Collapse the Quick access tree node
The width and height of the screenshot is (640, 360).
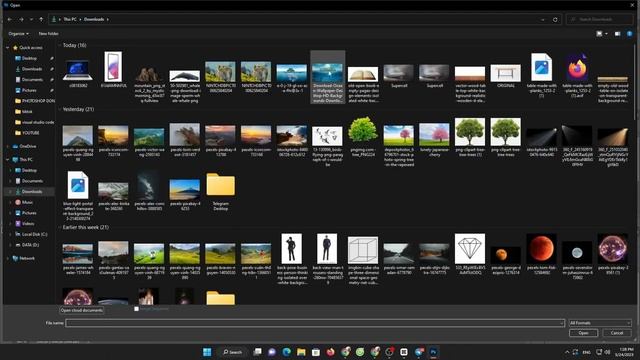coord(8,48)
